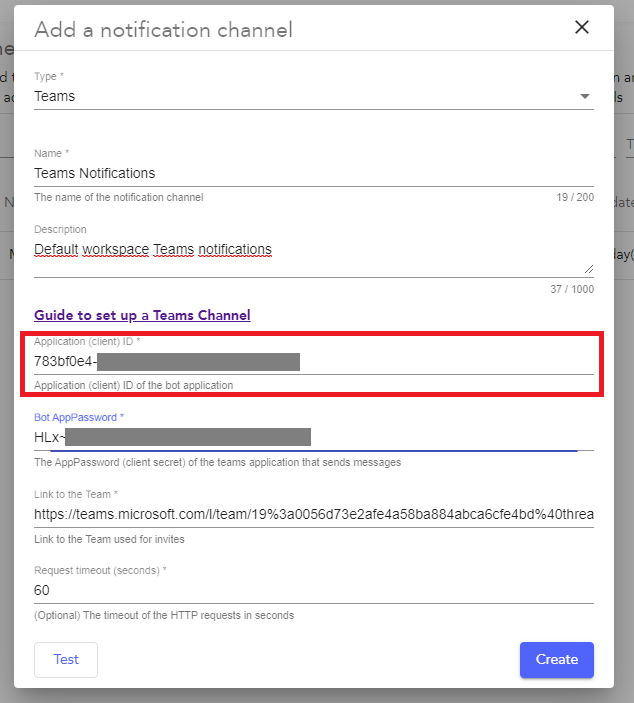The width and height of the screenshot is (634, 703).
Task: Close the Add a notification channel dialog
Action: click(582, 27)
